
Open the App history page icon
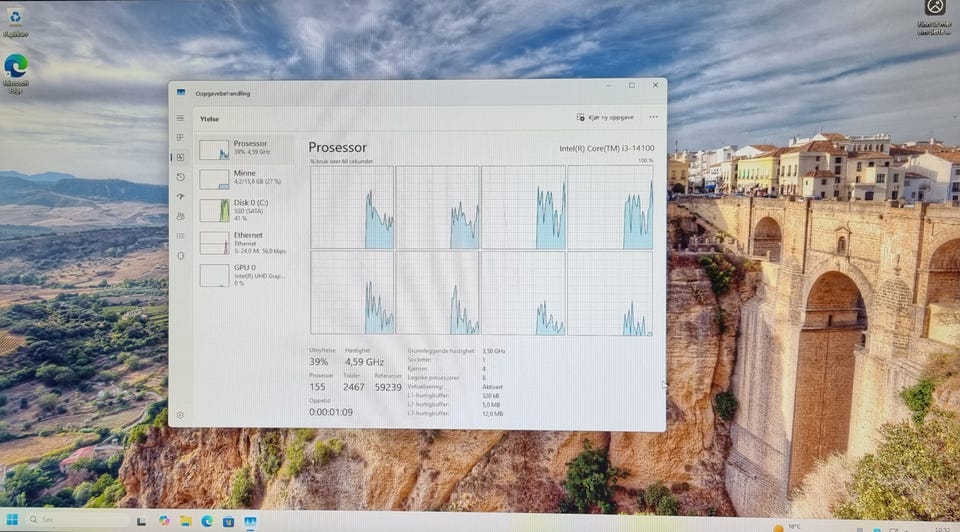pos(180,177)
